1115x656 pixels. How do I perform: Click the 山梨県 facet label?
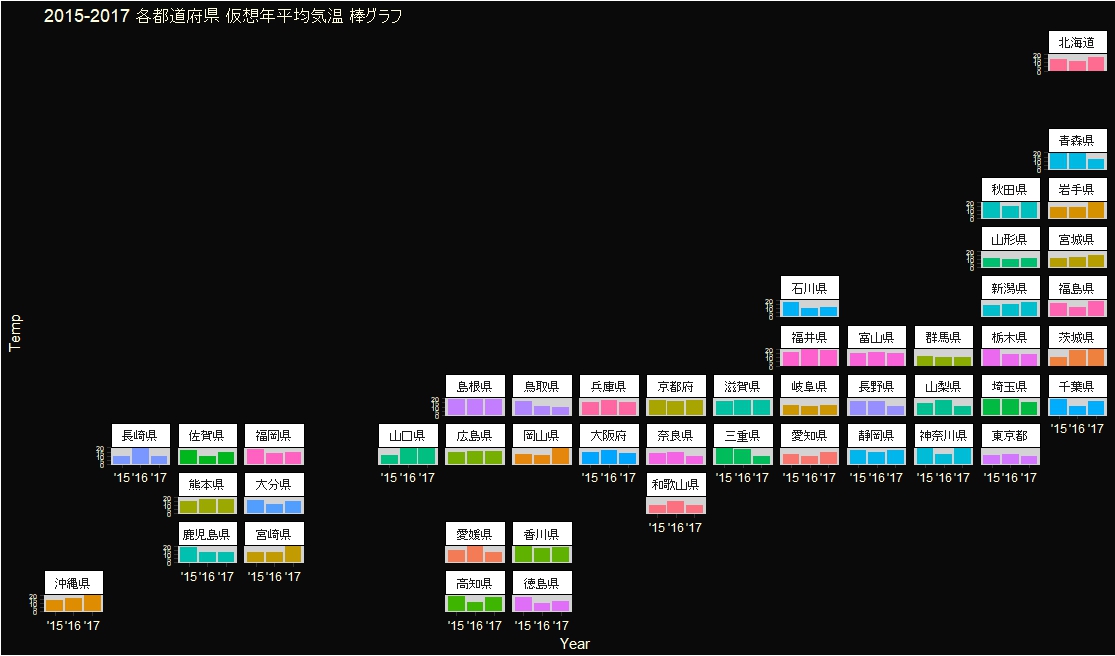point(944,387)
